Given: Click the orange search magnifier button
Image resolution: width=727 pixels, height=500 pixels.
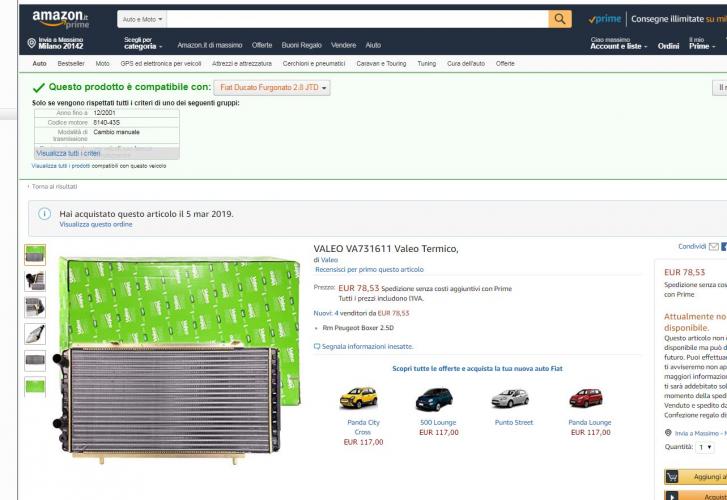Looking at the screenshot, I should 560,19.
